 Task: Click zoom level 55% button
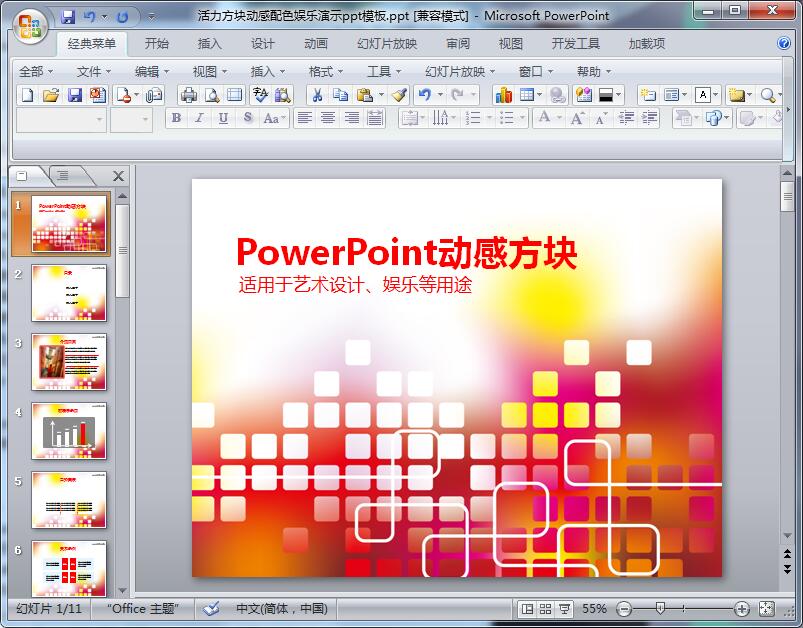pos(594,609)
